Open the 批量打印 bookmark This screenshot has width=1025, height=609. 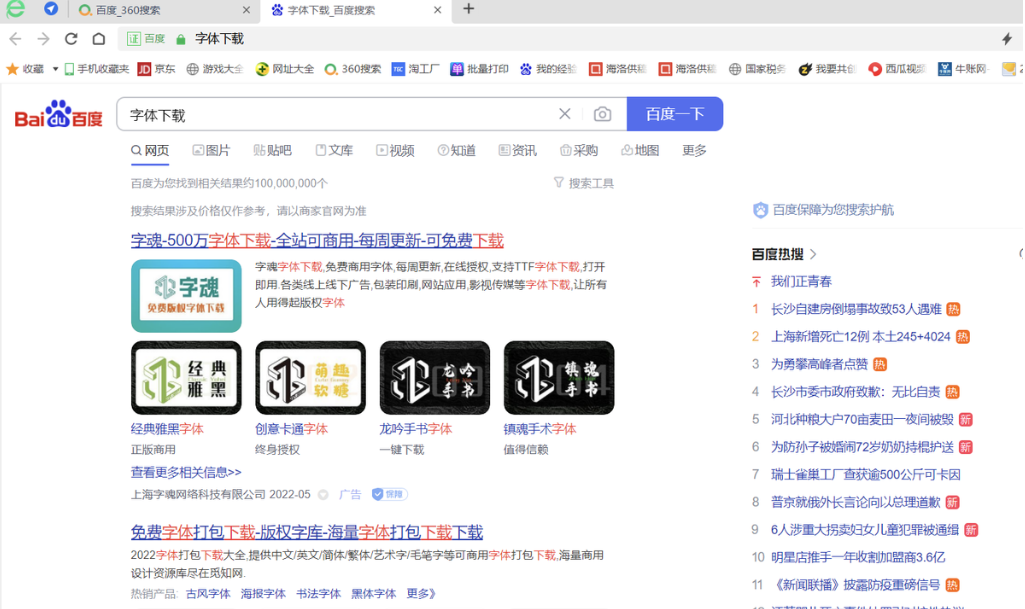pos(479,69)
